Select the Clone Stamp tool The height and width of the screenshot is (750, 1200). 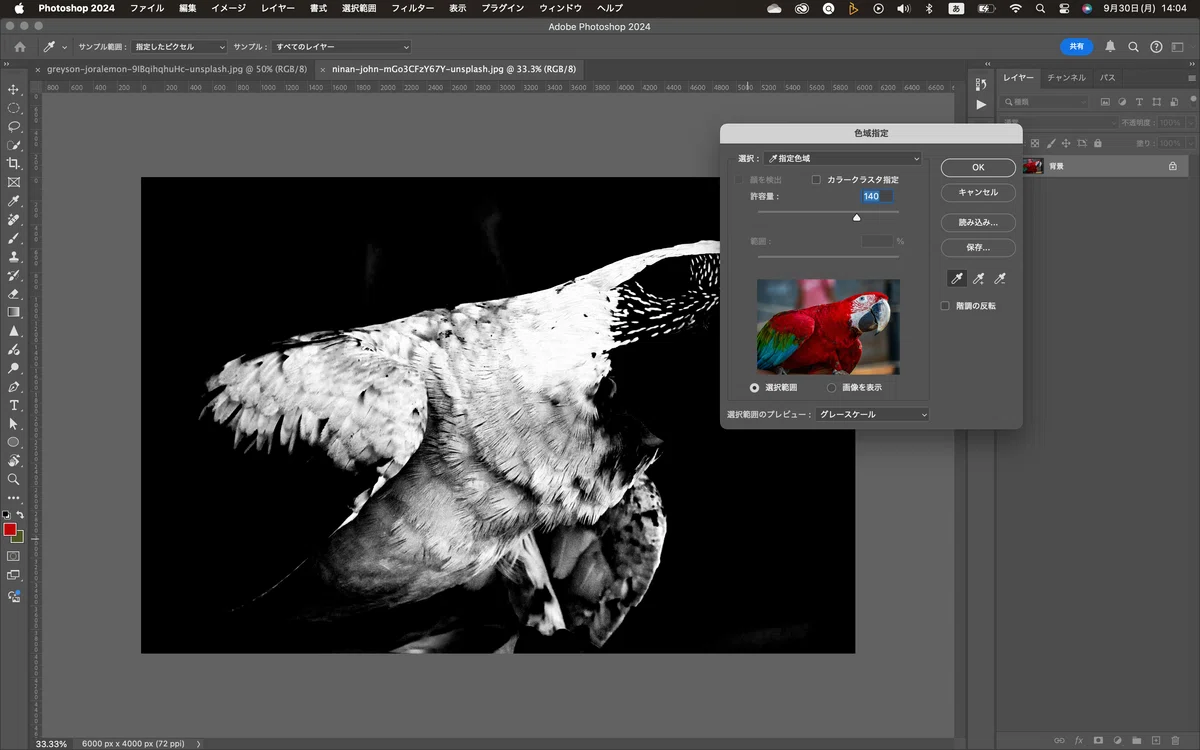point(14,257)
